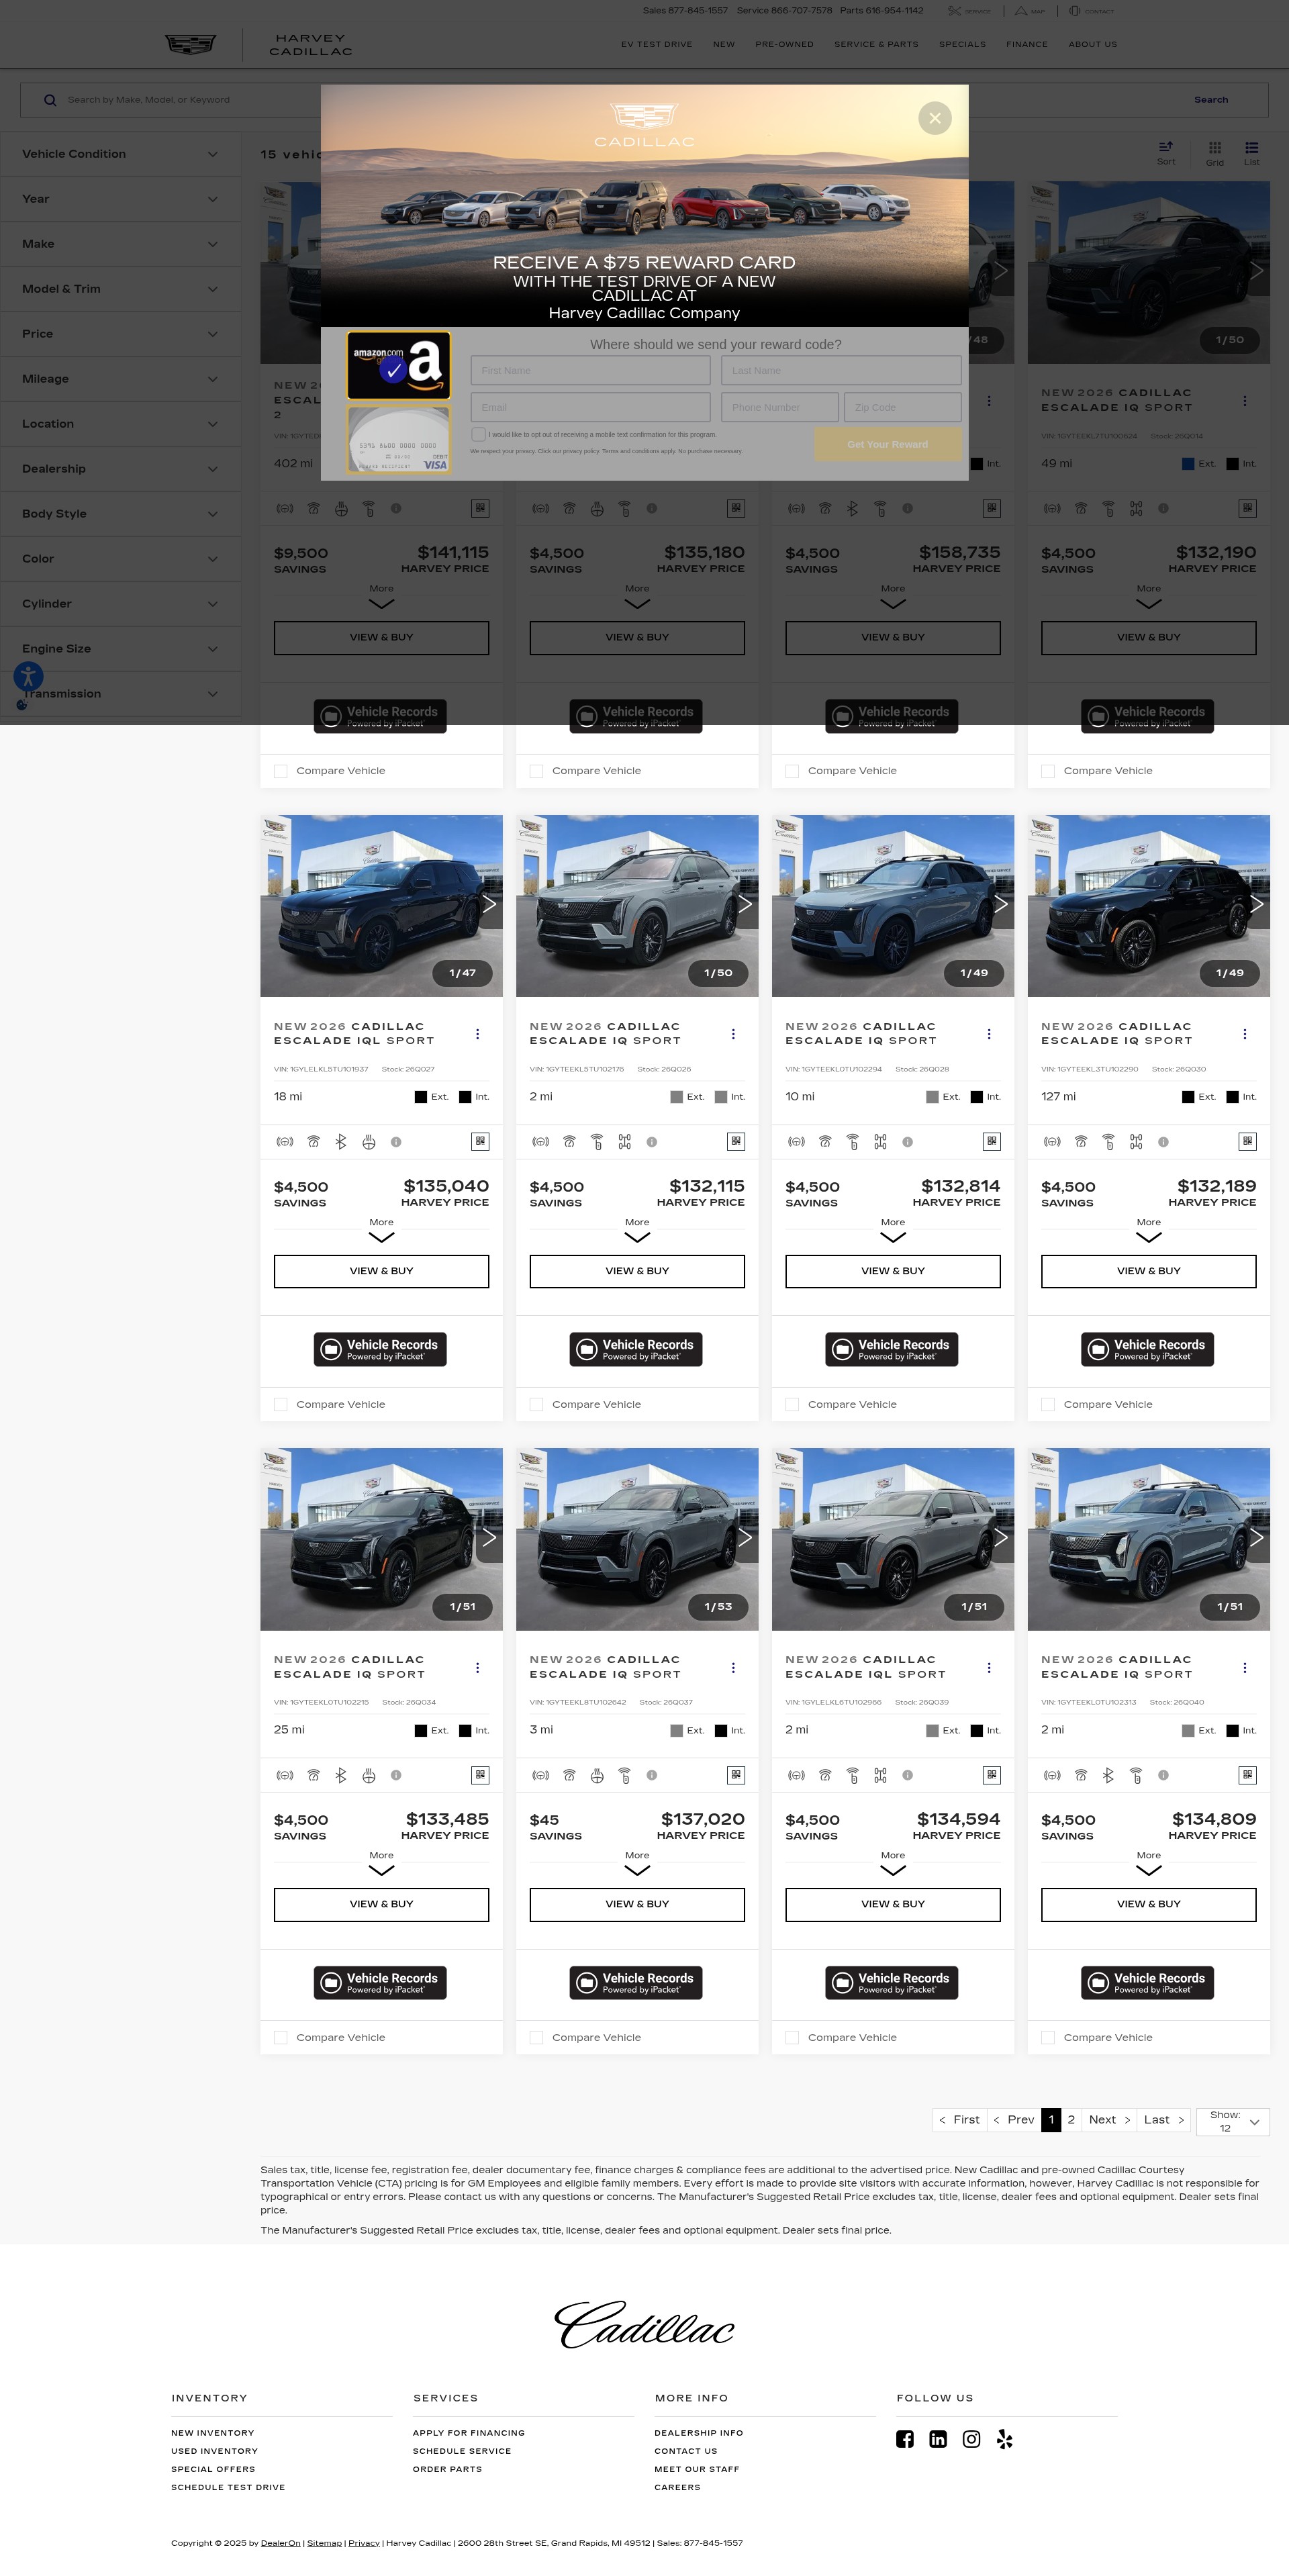
Task: Expand Model & Trim filter
Action: click(x=120, y=289)
